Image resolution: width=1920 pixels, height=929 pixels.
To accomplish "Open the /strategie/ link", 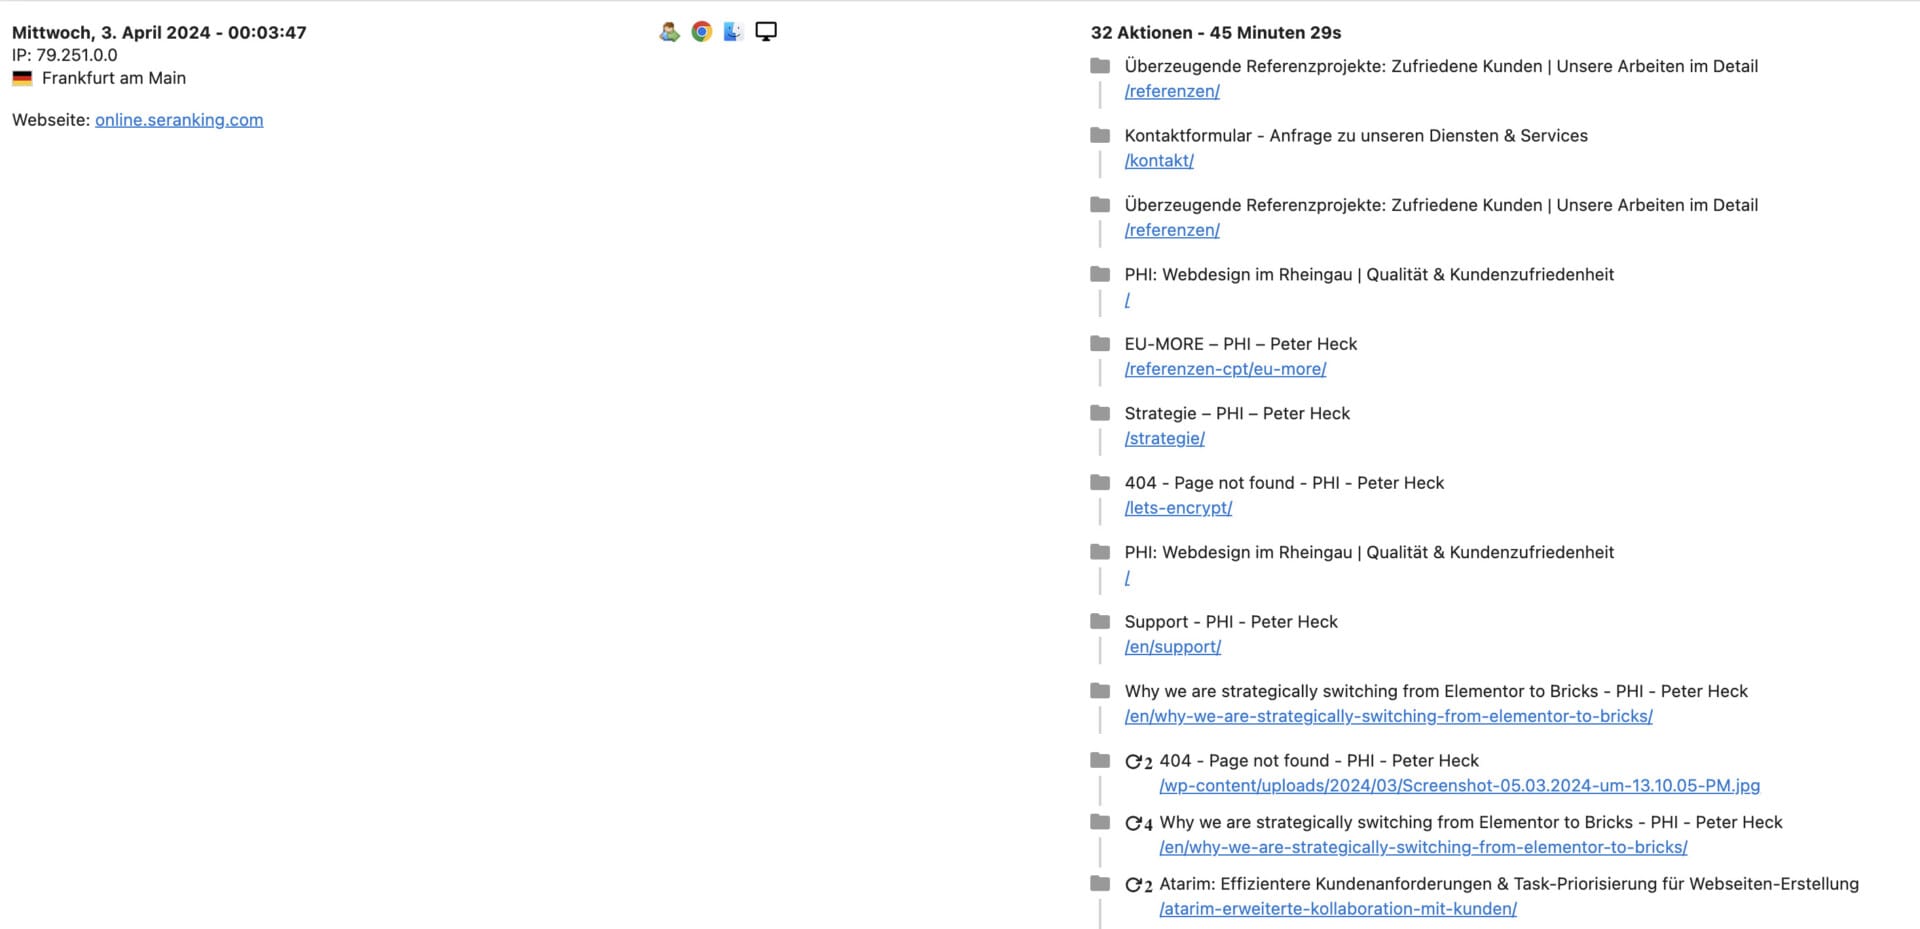I will (x=1164, y=438).
